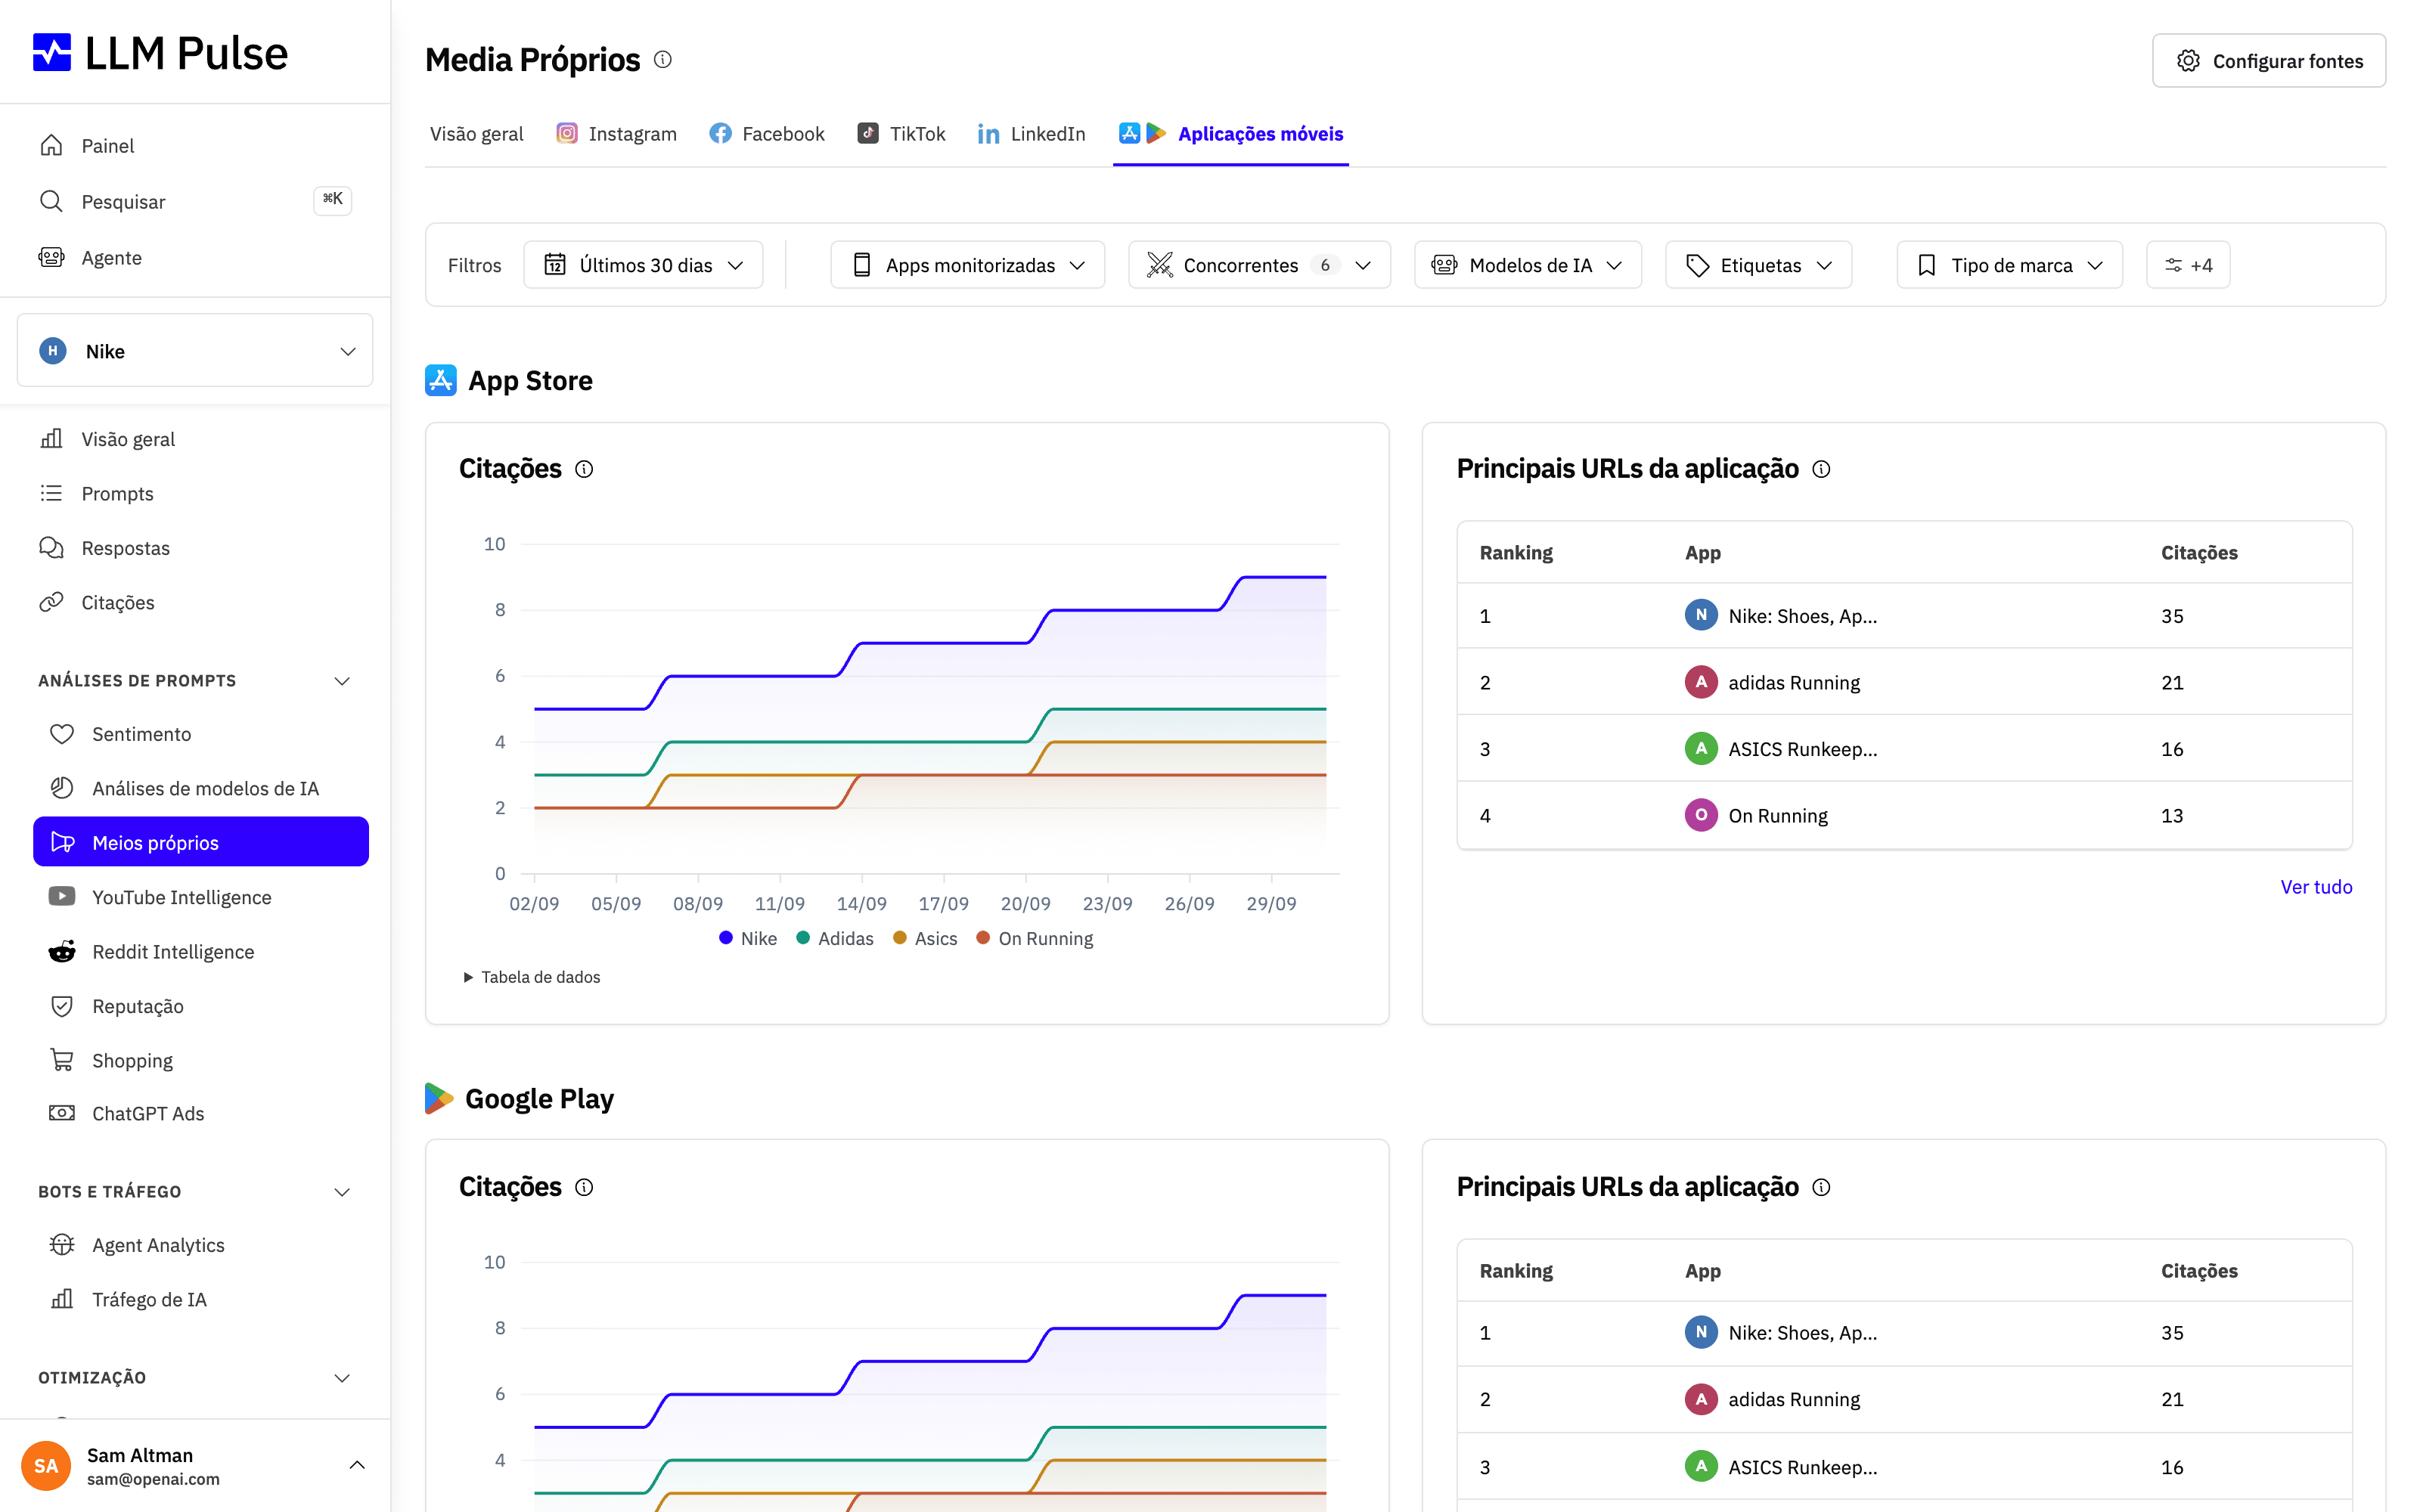The width and height of the screenshot is (2420, 1512).
Task: Expand the Concorrentes filter dropdown
Action: click(1259, 265)
